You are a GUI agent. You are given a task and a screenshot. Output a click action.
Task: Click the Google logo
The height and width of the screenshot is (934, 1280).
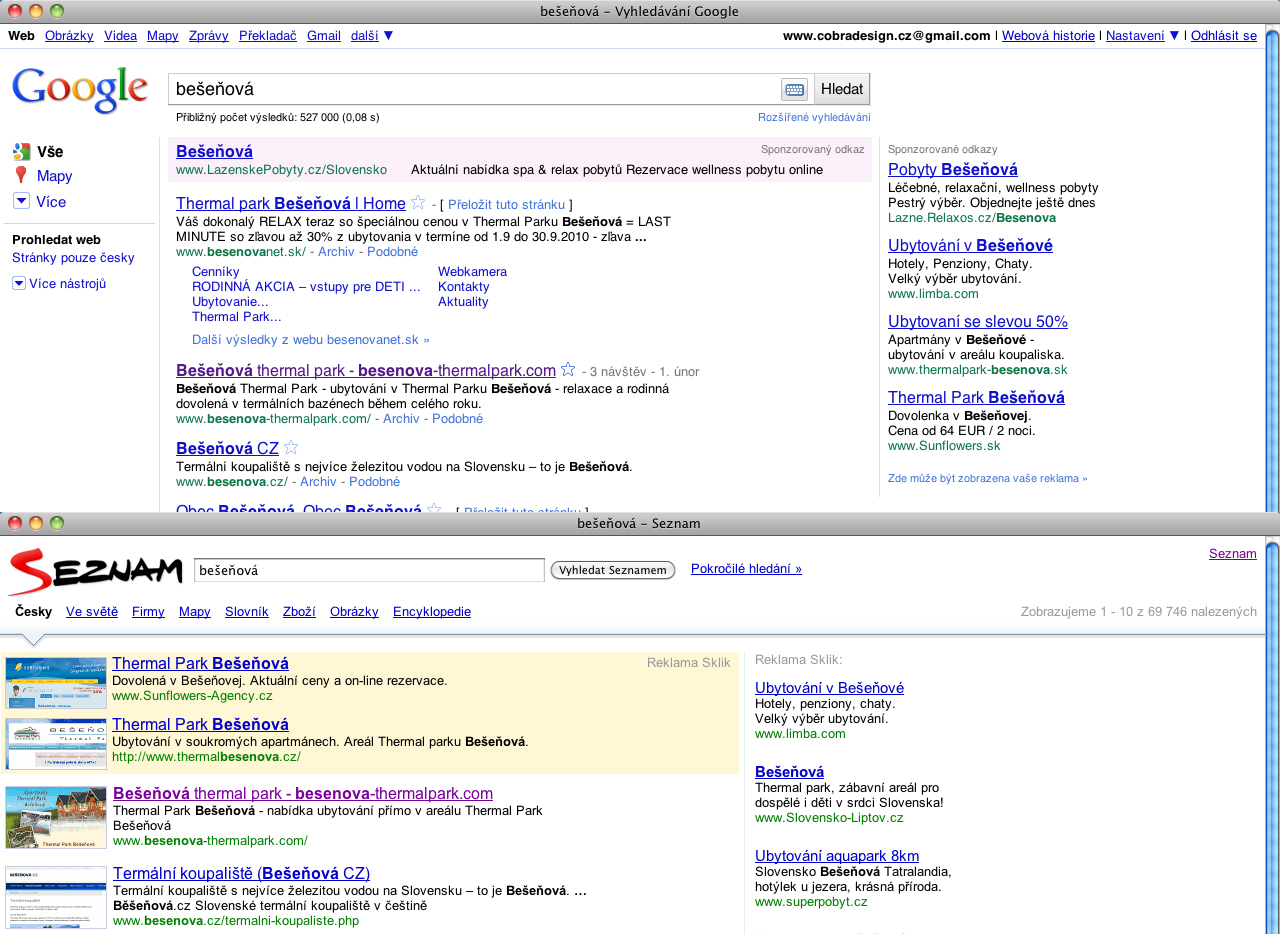tap(80, 90)
